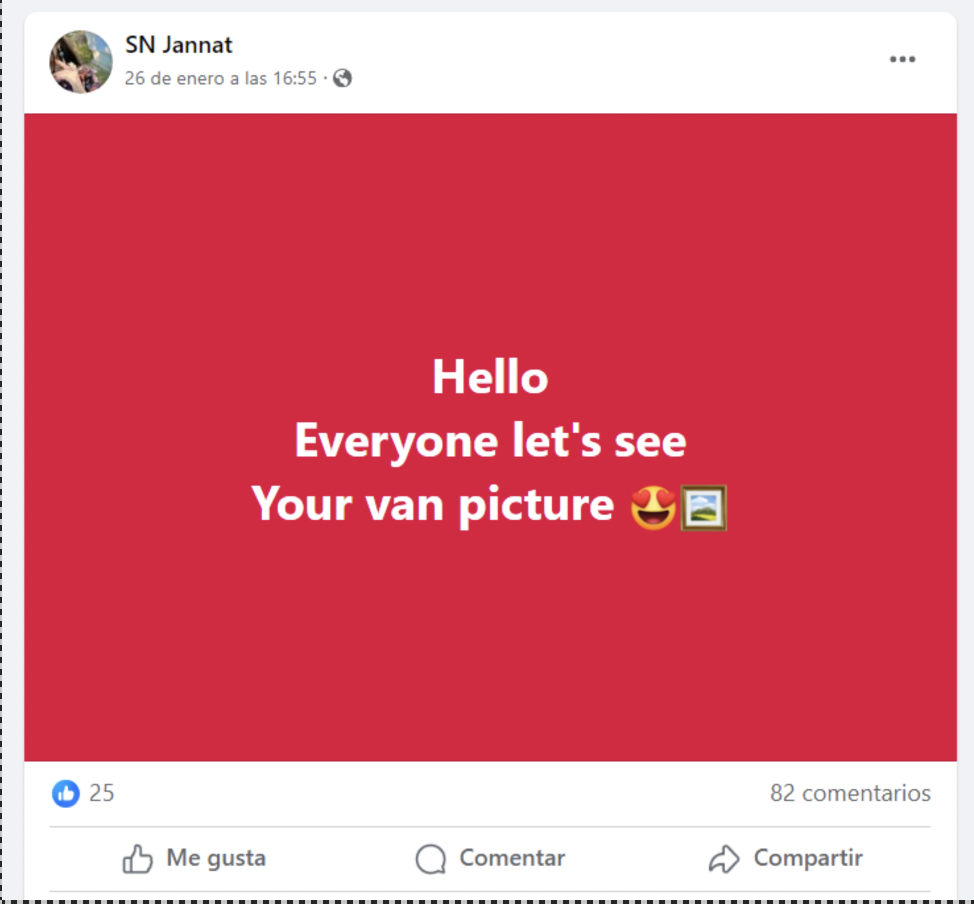This screenshot has height=904, width=974.
Task: Click the globe public audience icon
Action: 342,78
